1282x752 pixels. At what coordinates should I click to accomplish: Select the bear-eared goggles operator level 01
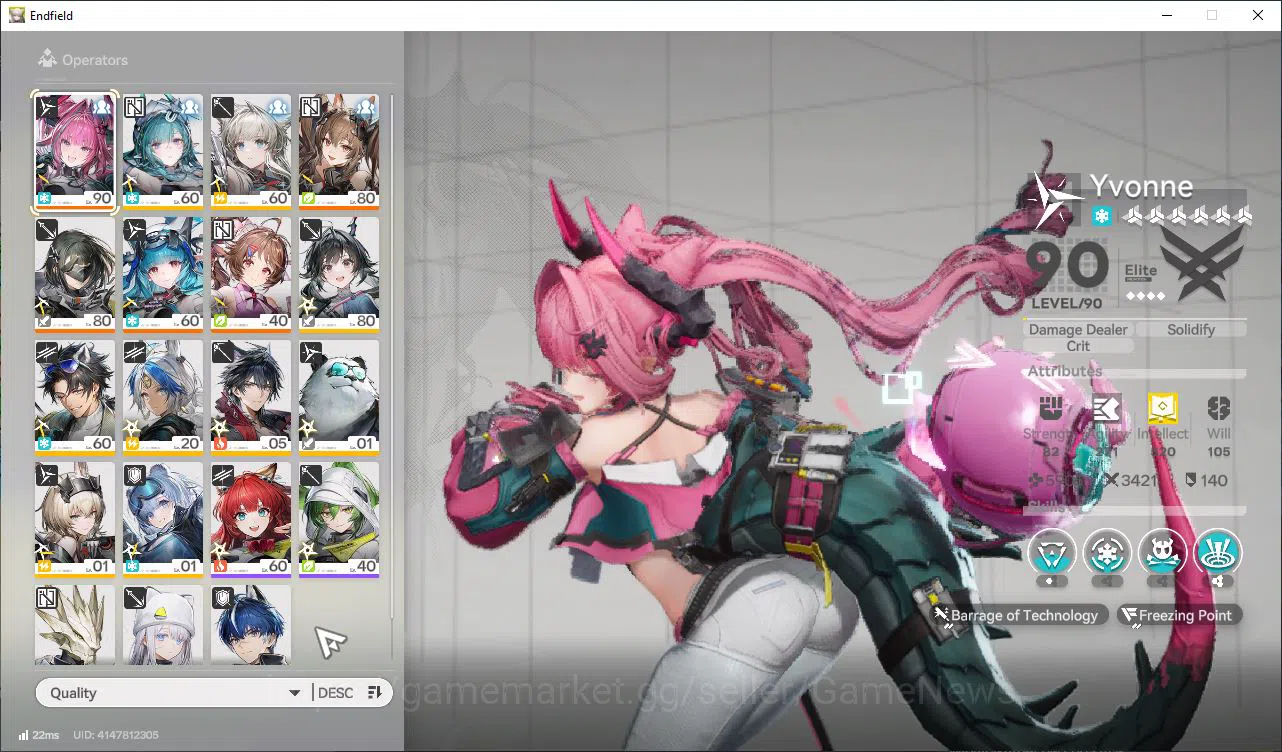(x=163, y=520)
